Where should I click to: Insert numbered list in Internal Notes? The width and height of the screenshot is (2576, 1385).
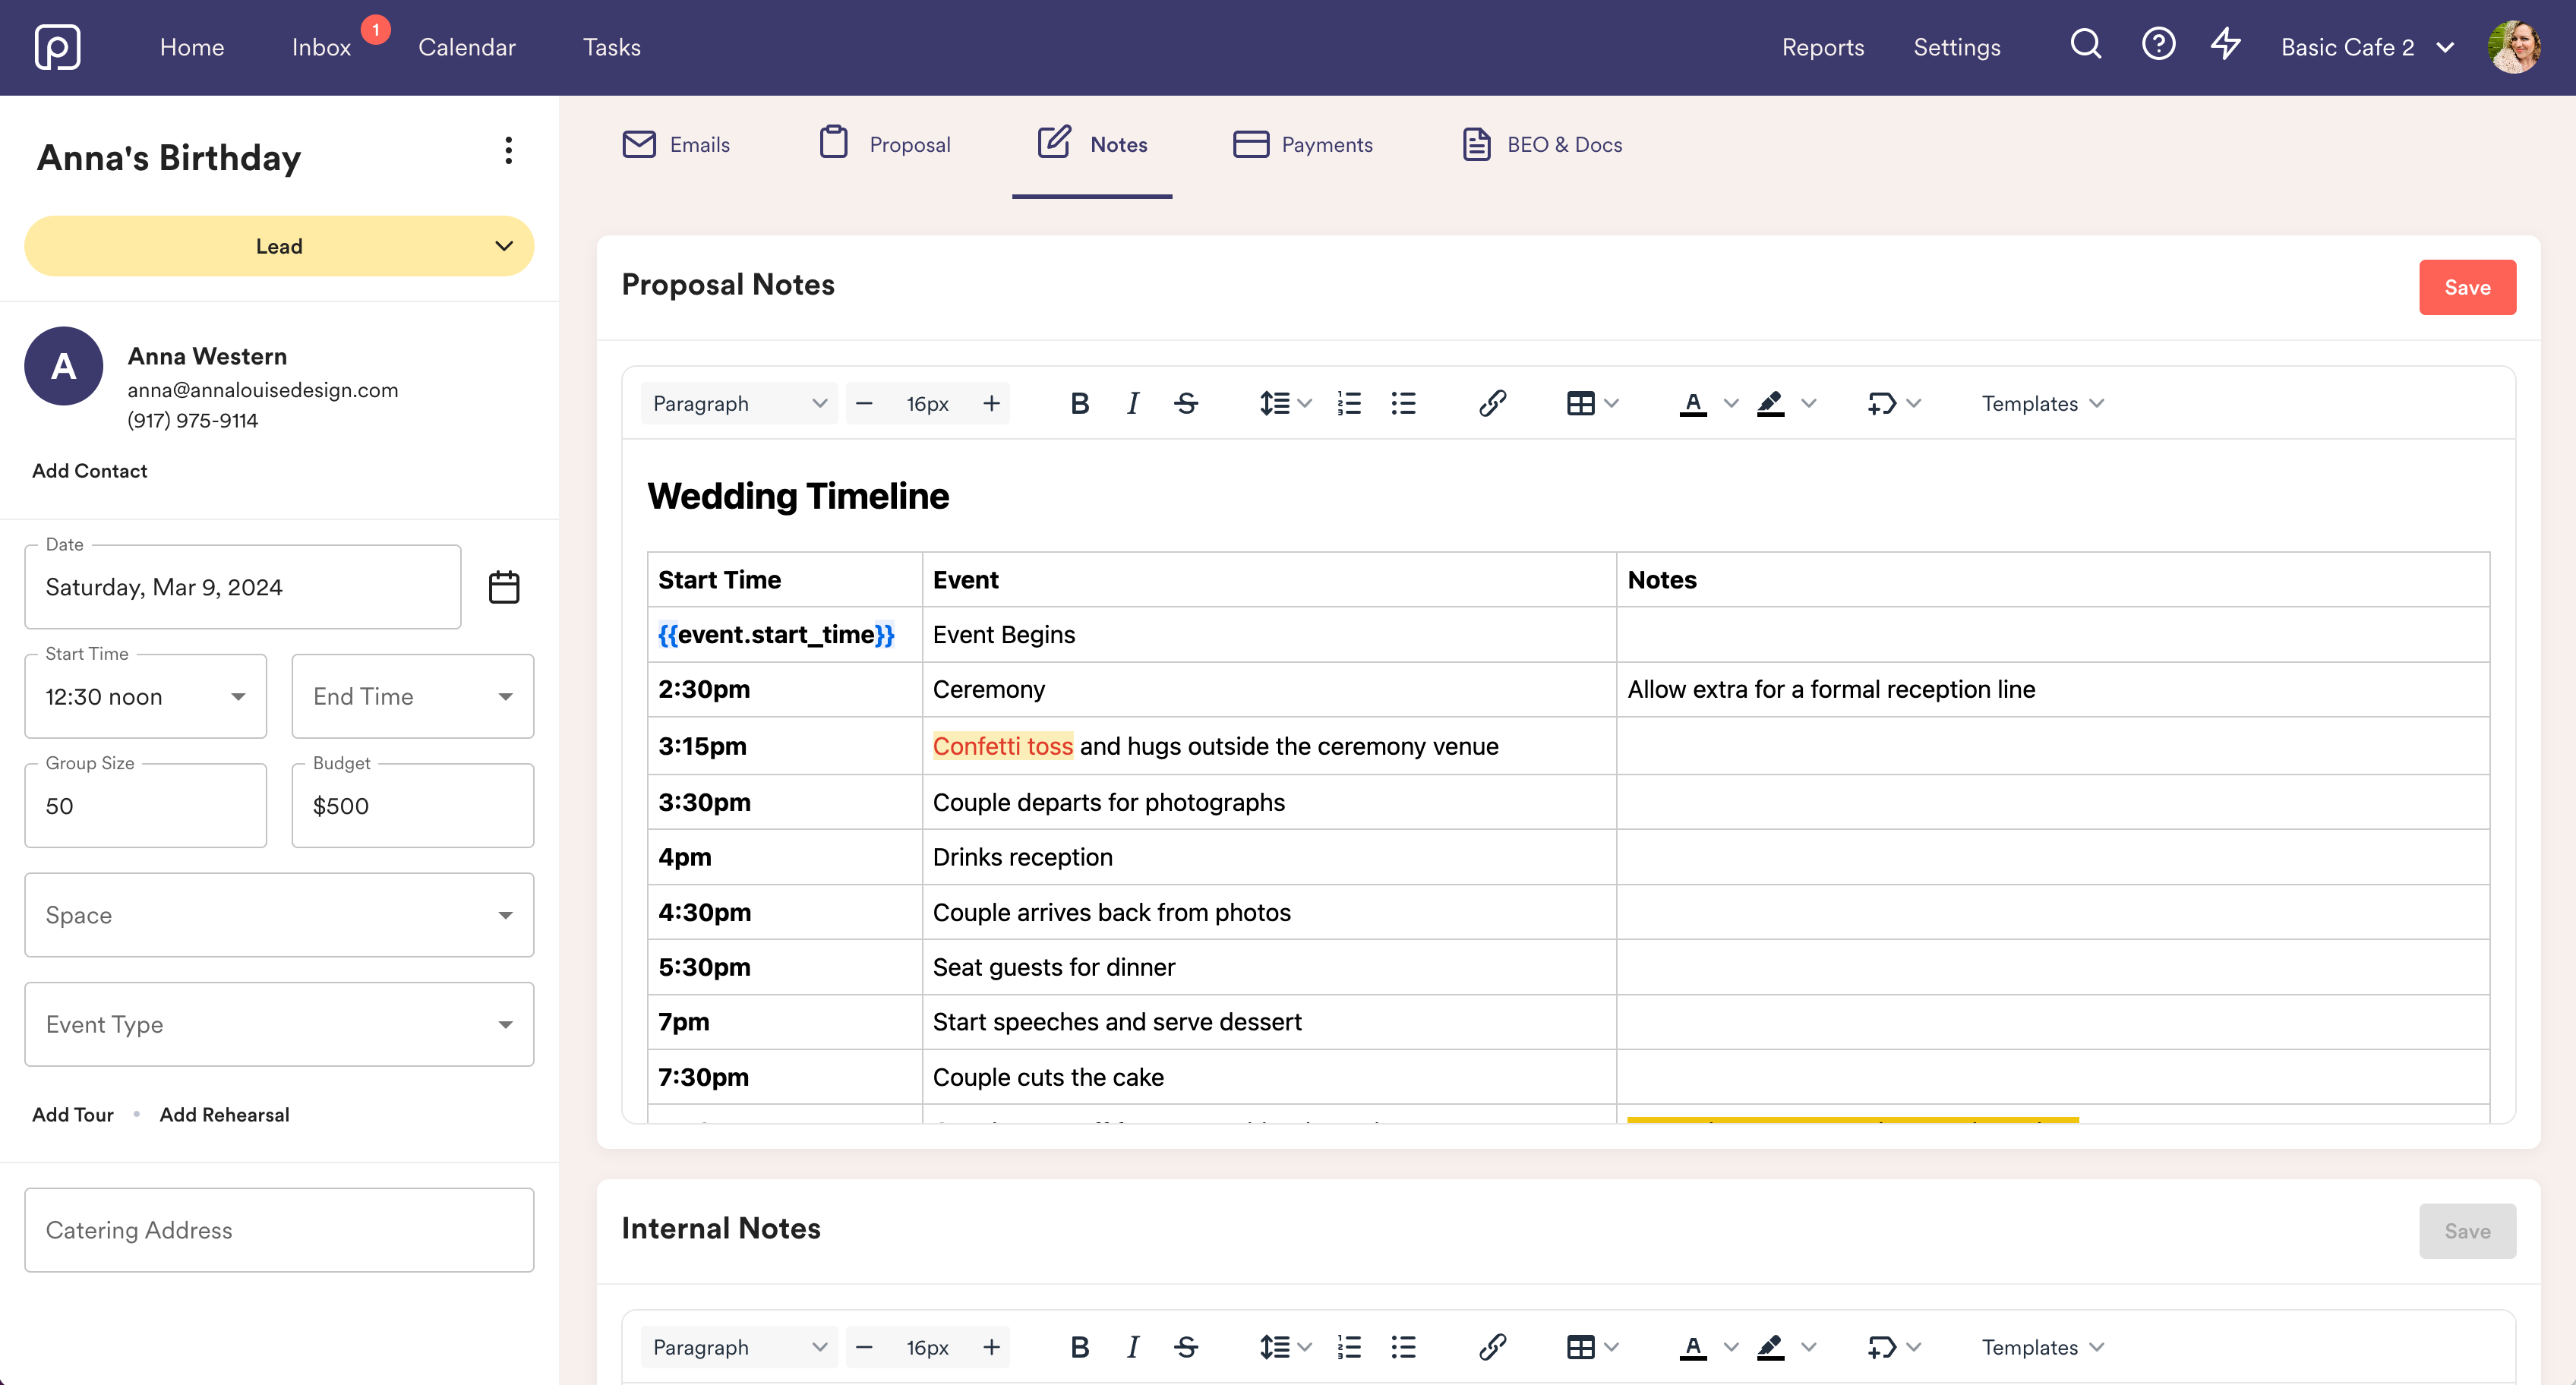point(1349,1348)
